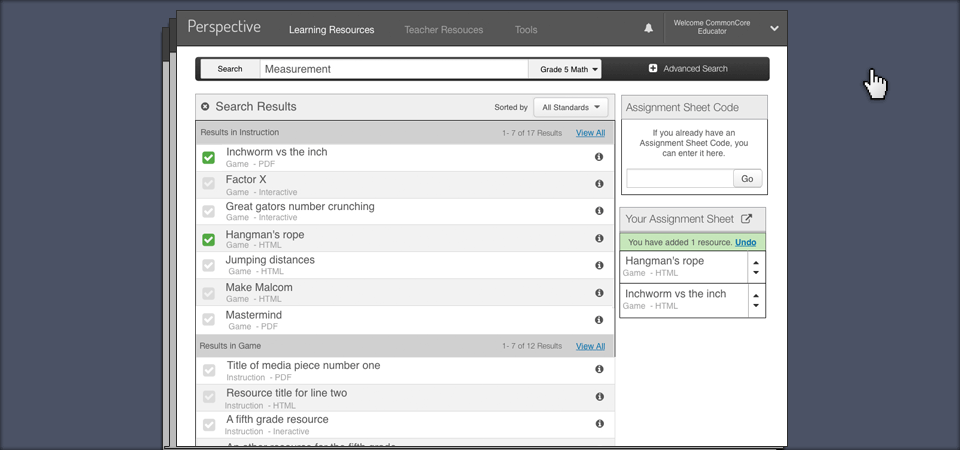Click View All in Results in Instruction
960x450 pixels.
[x=590, y=133]
